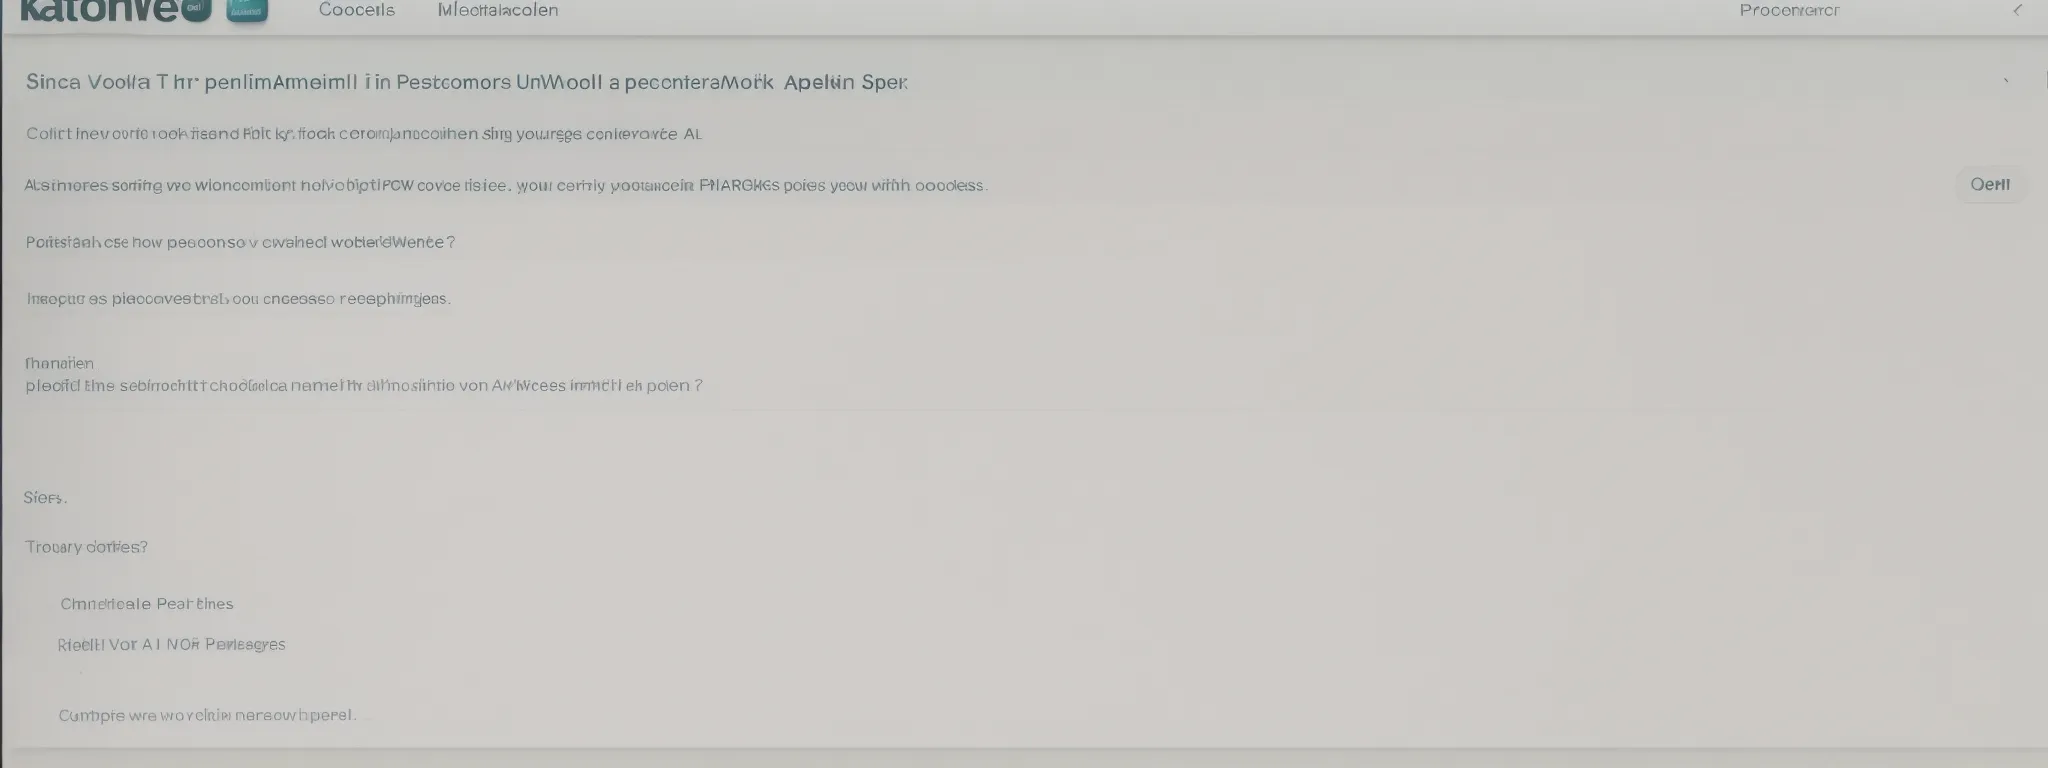Click the 'Inseptic es' text line
Image resolution: width=2048 pixels, height=768 pixels.
(238, 298)
